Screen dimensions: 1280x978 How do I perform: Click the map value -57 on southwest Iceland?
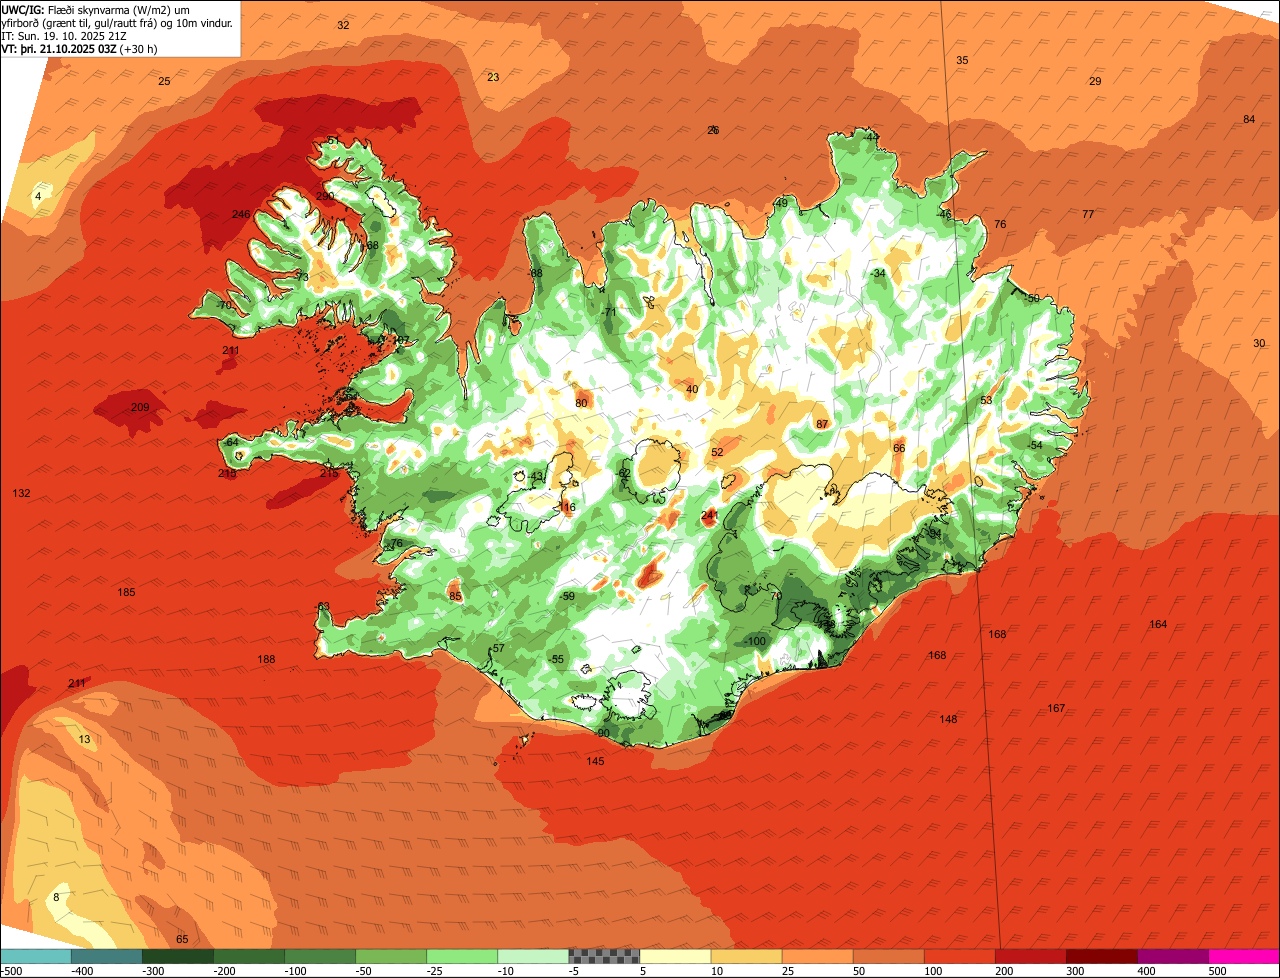497,649
